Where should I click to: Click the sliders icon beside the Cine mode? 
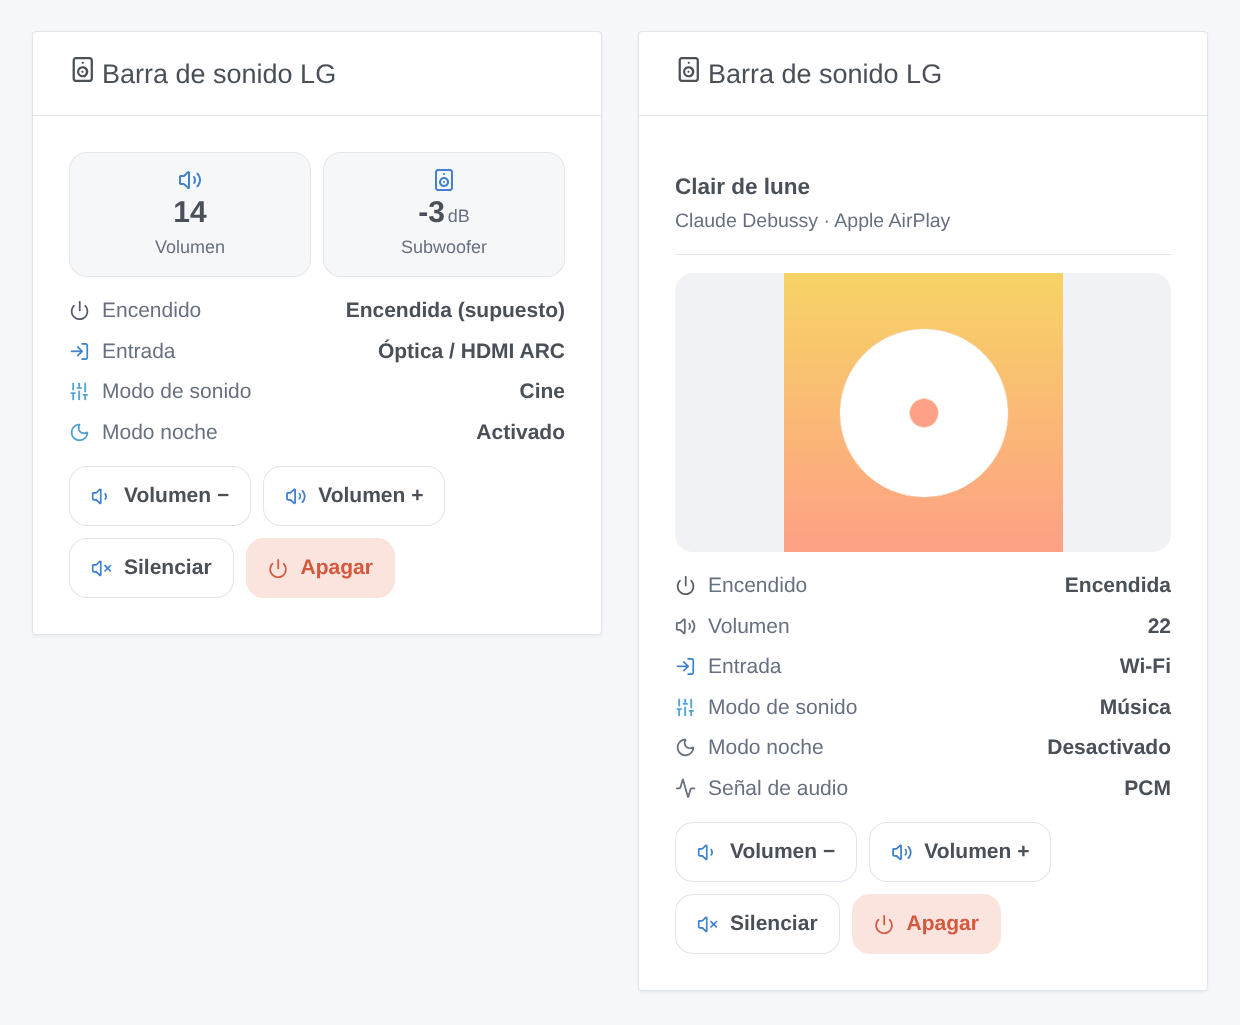[80, 391]
